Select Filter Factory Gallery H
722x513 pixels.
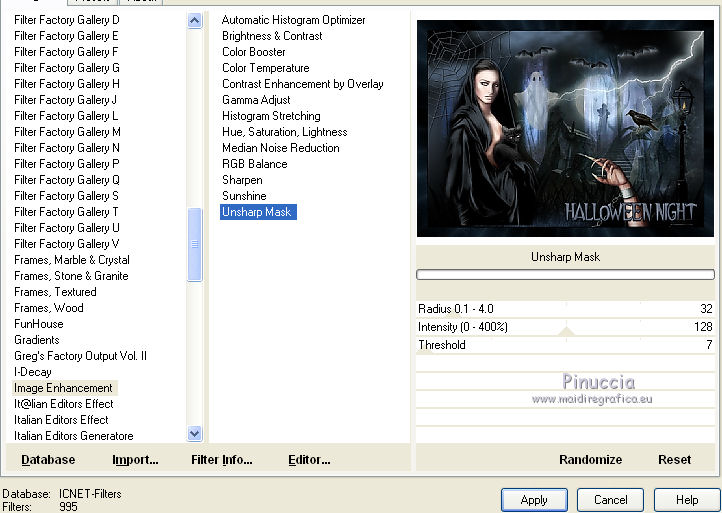tap(67, 84)
